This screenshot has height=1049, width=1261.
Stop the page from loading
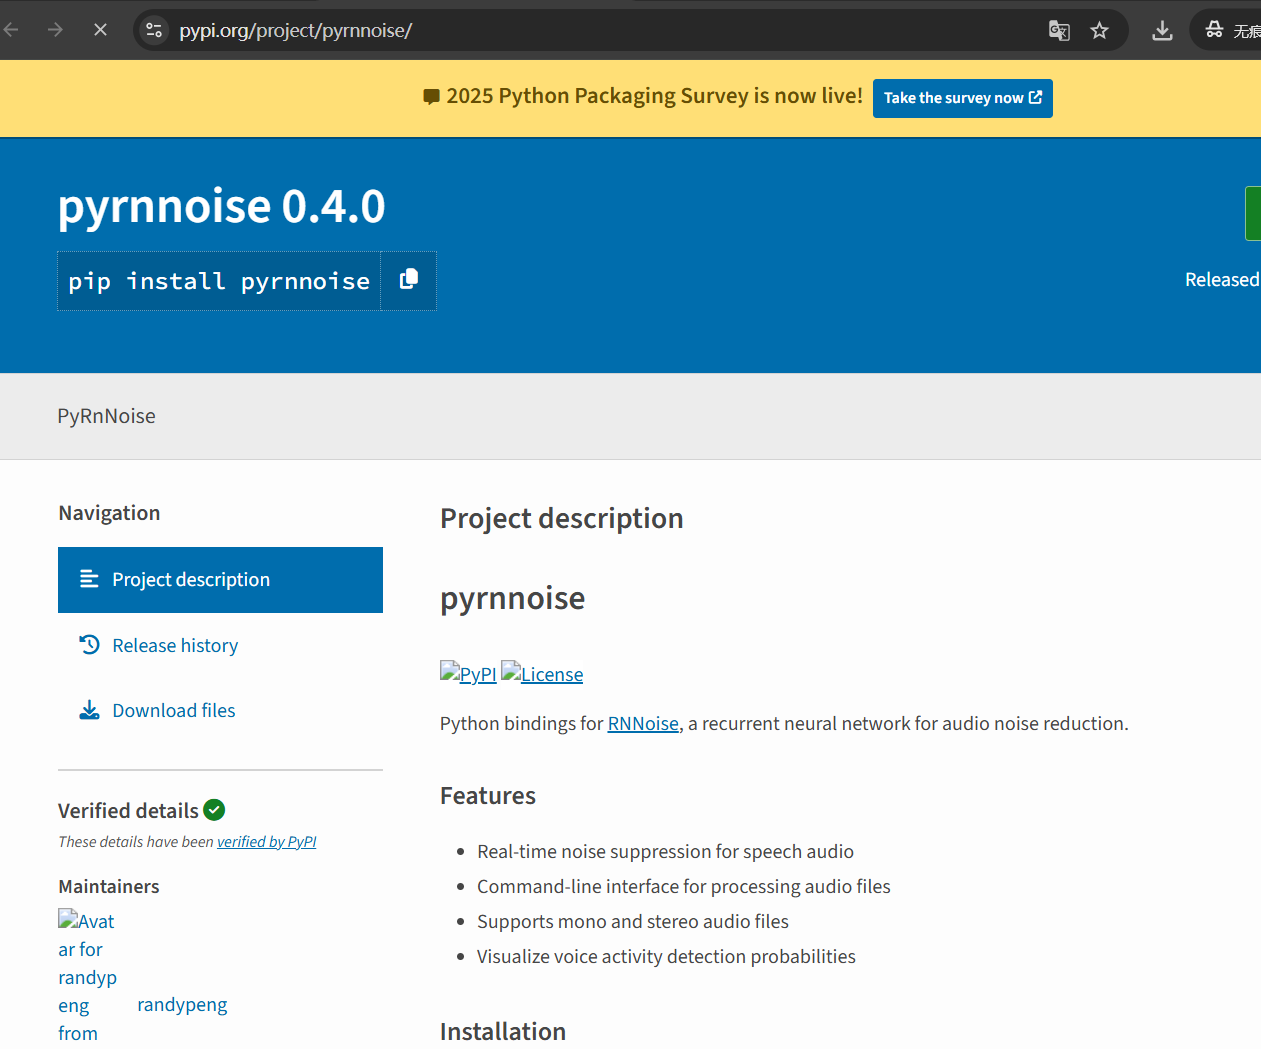point(100,30)
